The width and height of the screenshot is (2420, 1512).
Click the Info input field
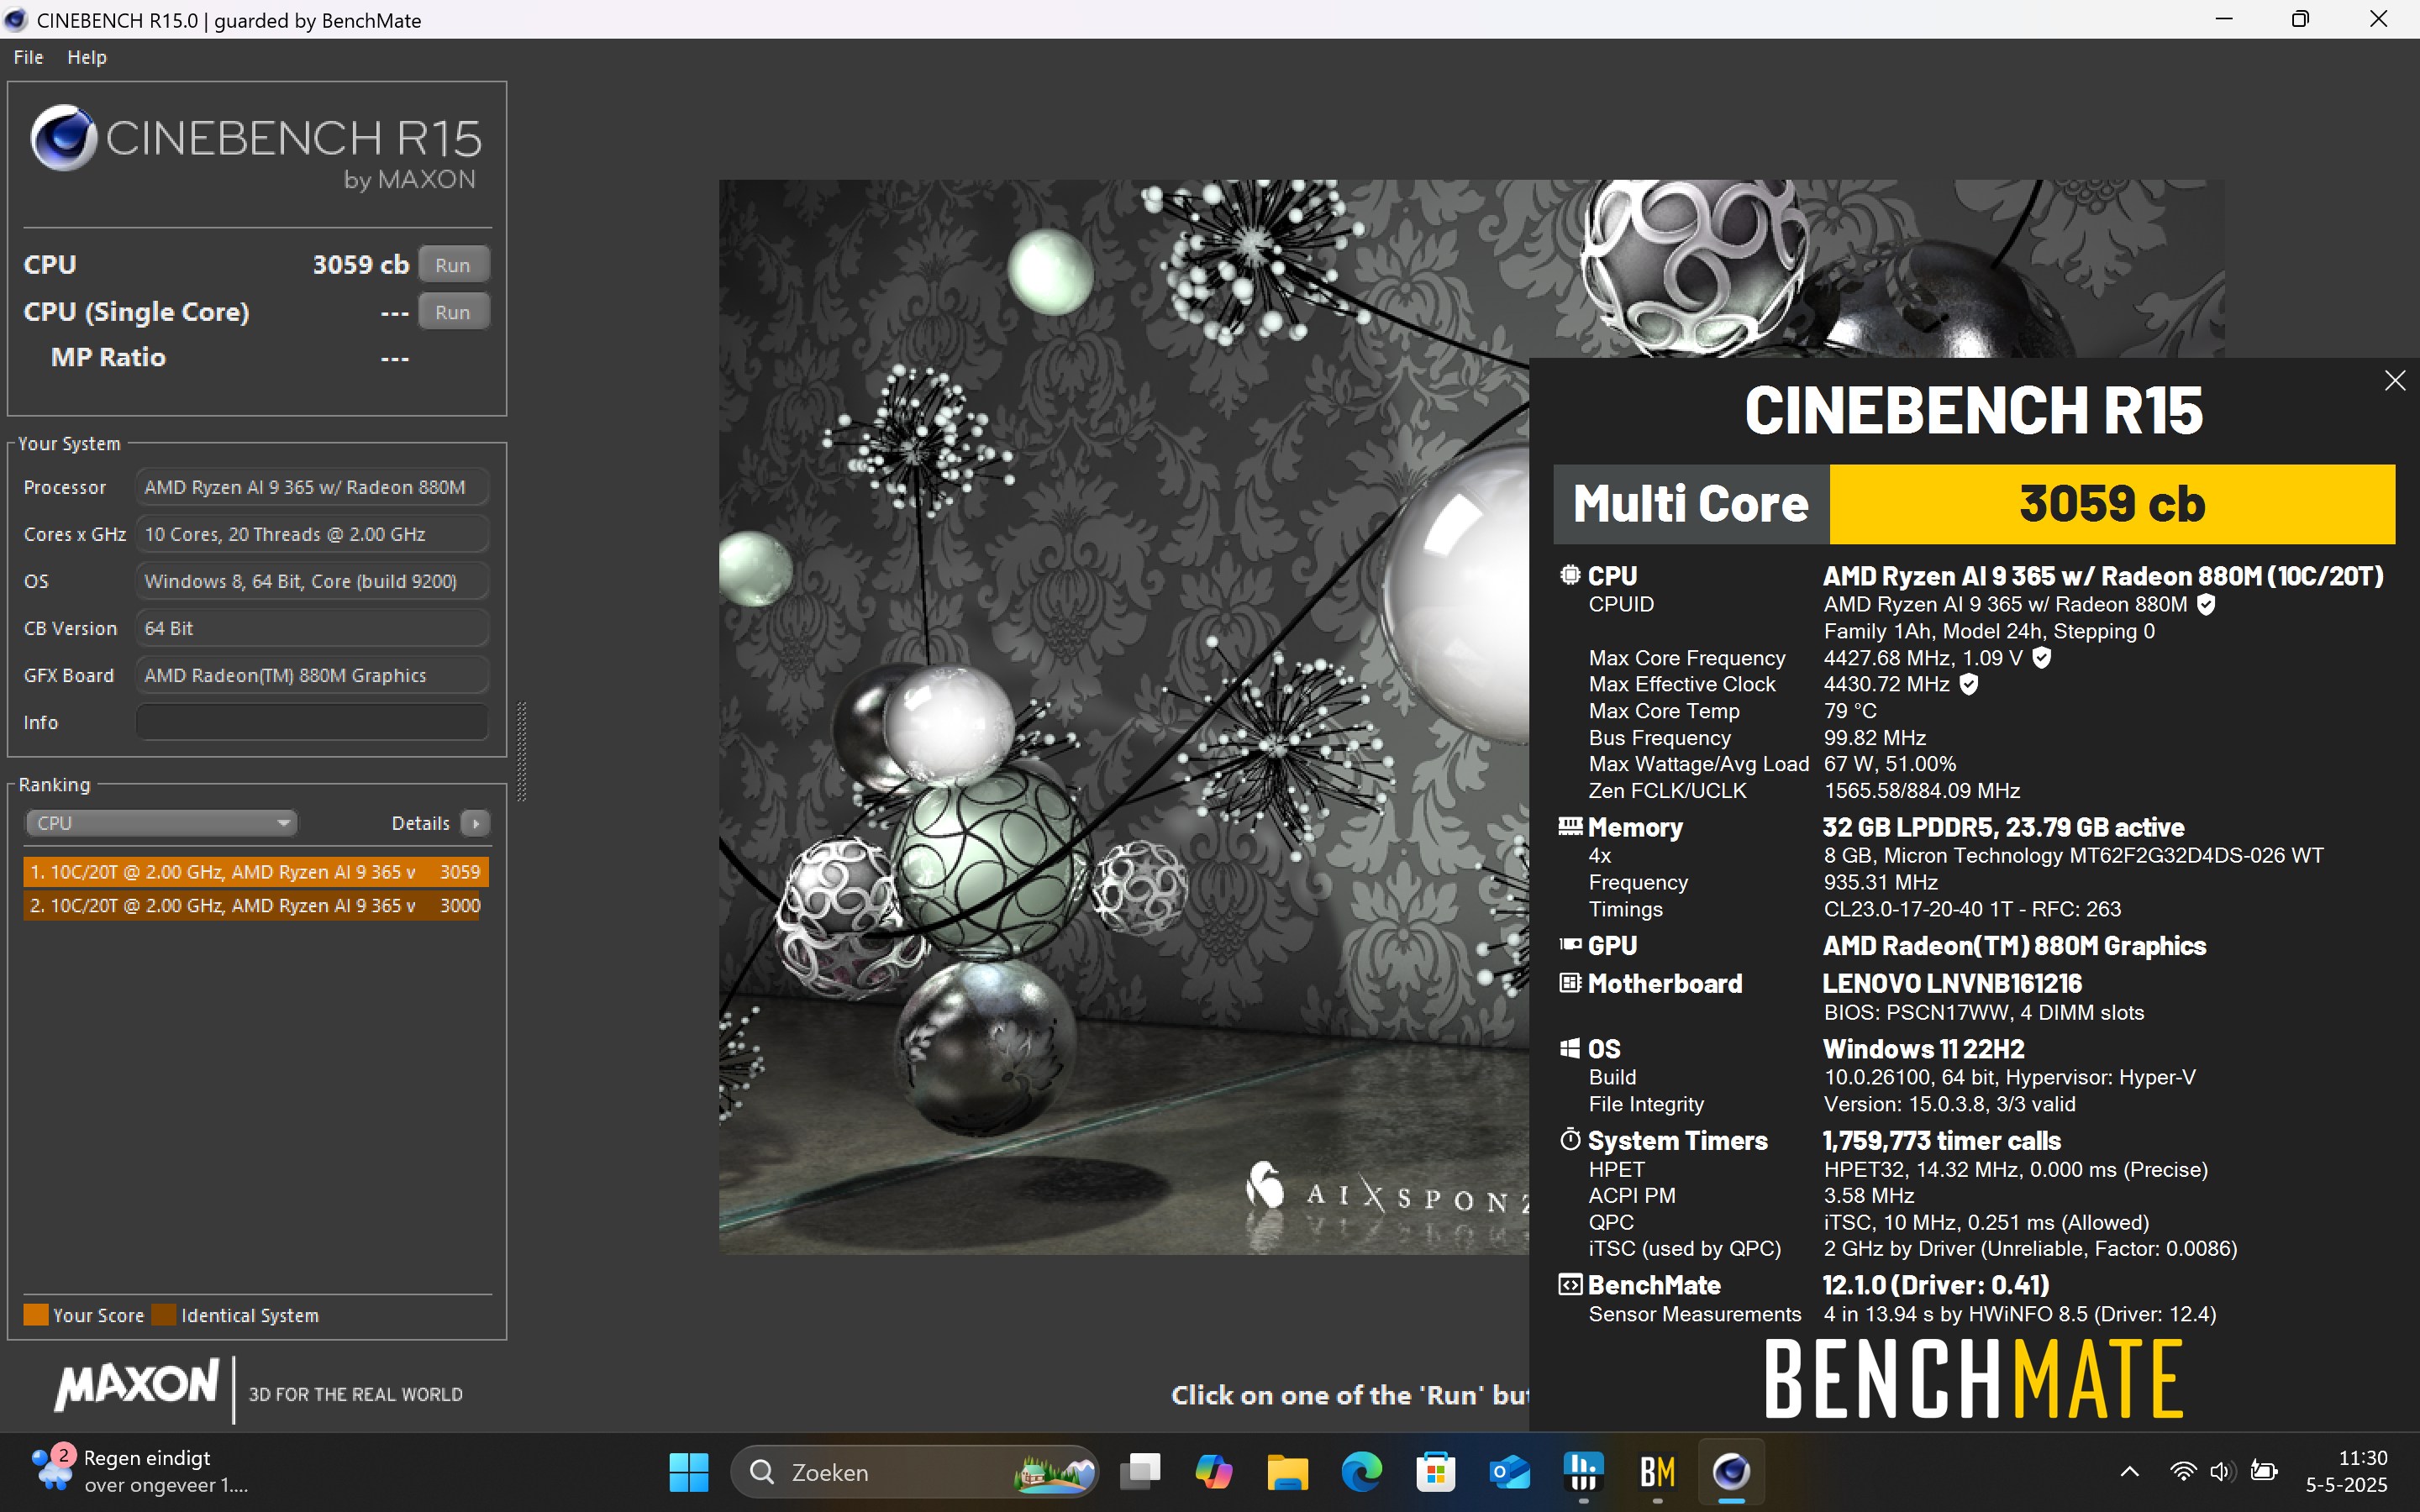(312, 722)
